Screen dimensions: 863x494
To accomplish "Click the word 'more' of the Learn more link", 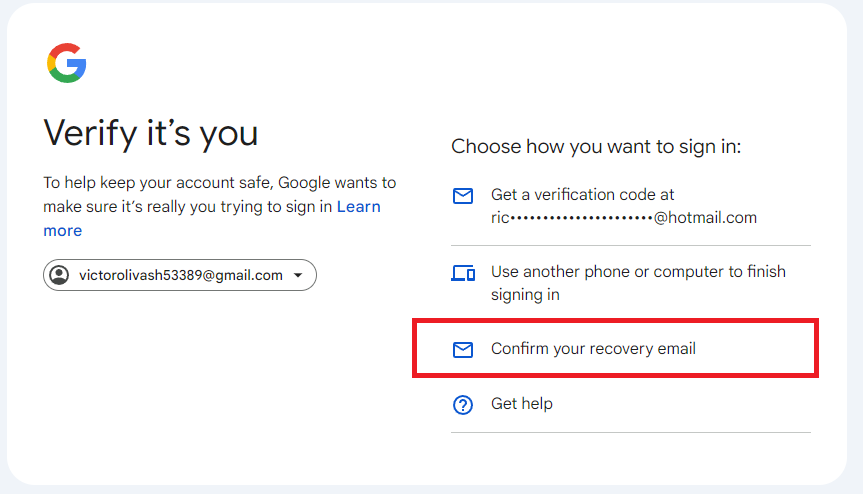I will click(x=62, y=231).
